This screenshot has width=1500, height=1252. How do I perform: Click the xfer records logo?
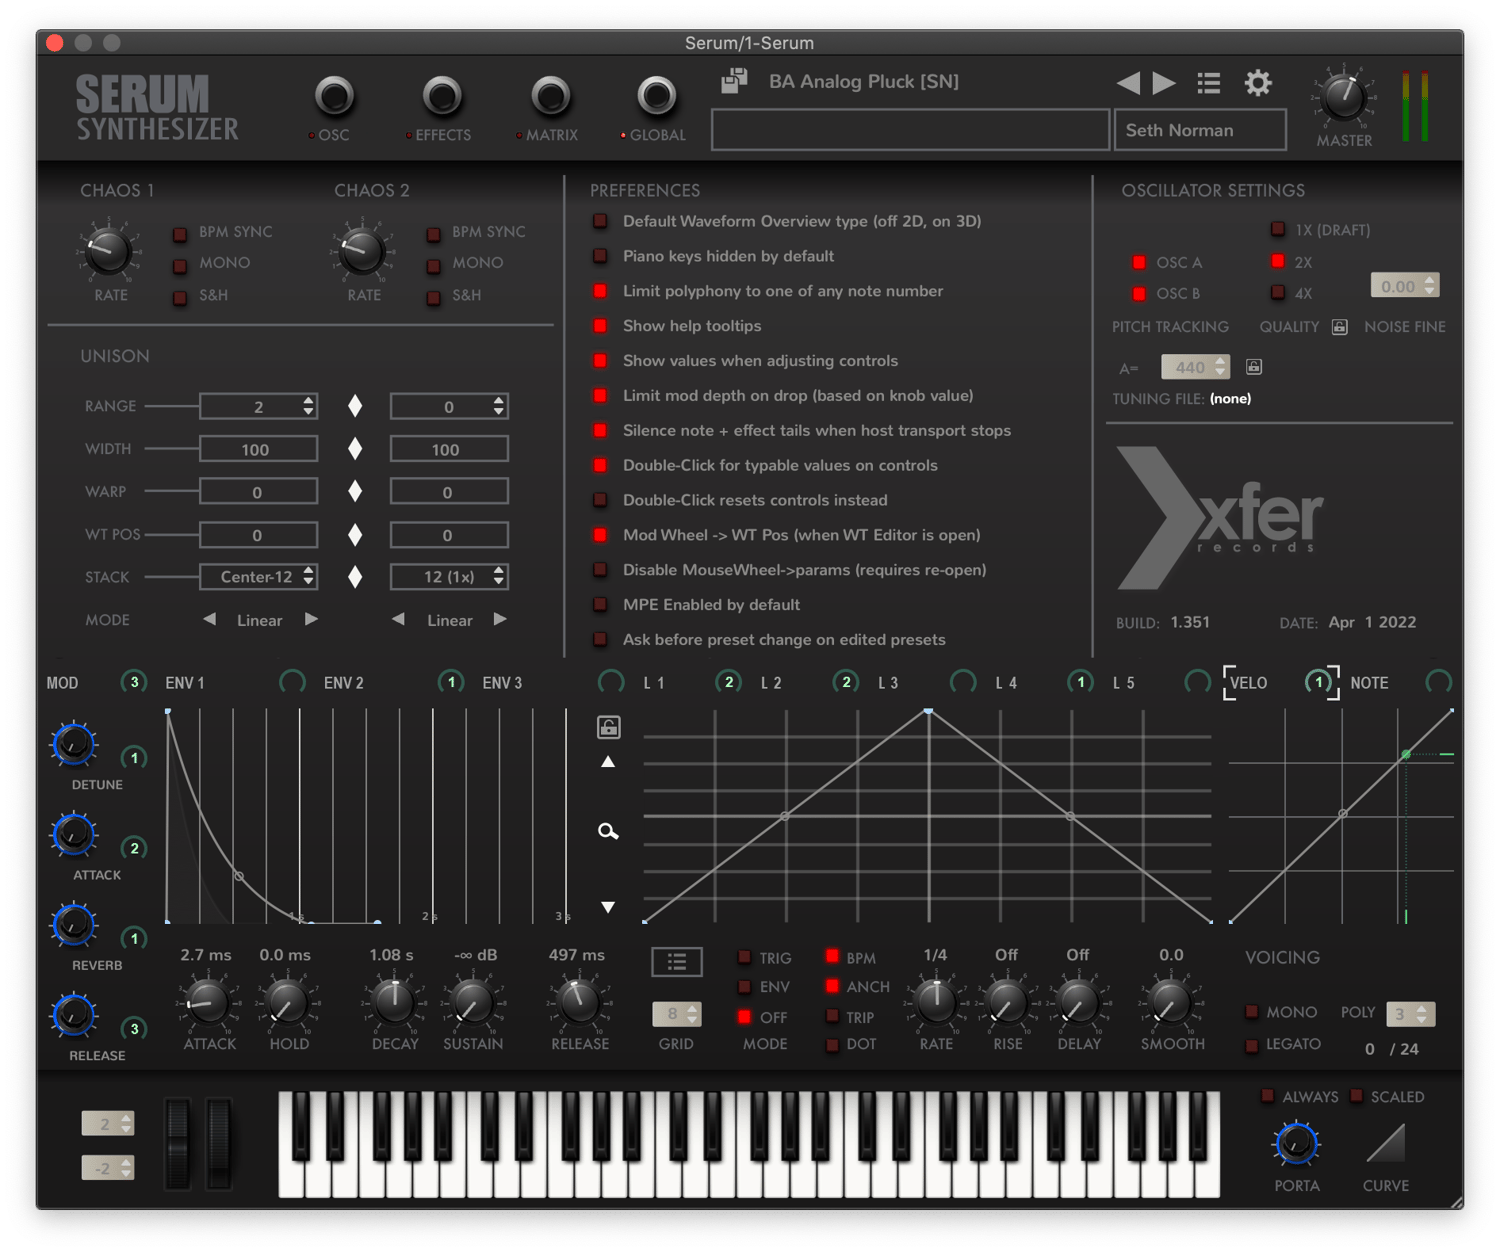pos(1220,517)
